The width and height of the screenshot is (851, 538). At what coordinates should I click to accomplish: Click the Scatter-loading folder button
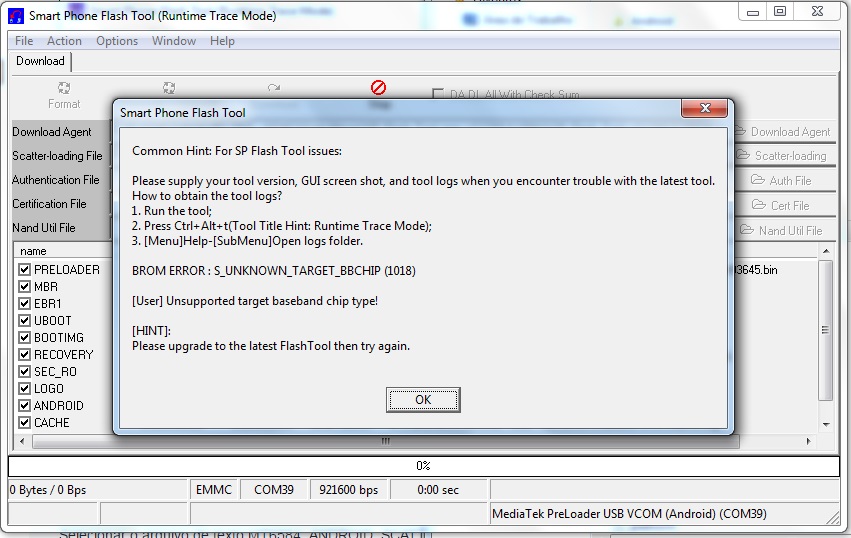[x=784, y=156]
